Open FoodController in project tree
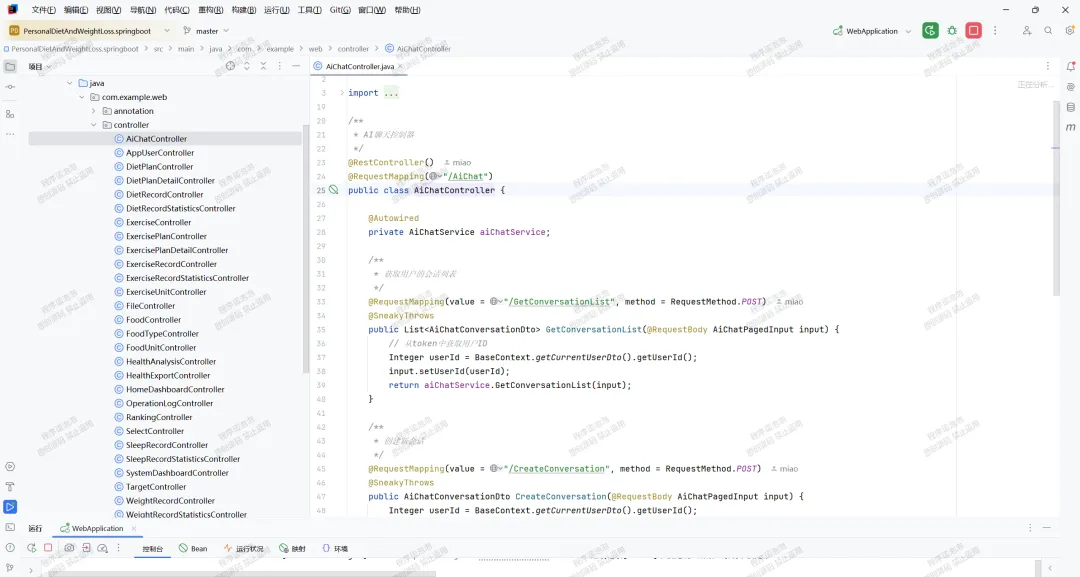Image resolution: width=1080 pixels, height=577 pixels. tap(154, 319)
